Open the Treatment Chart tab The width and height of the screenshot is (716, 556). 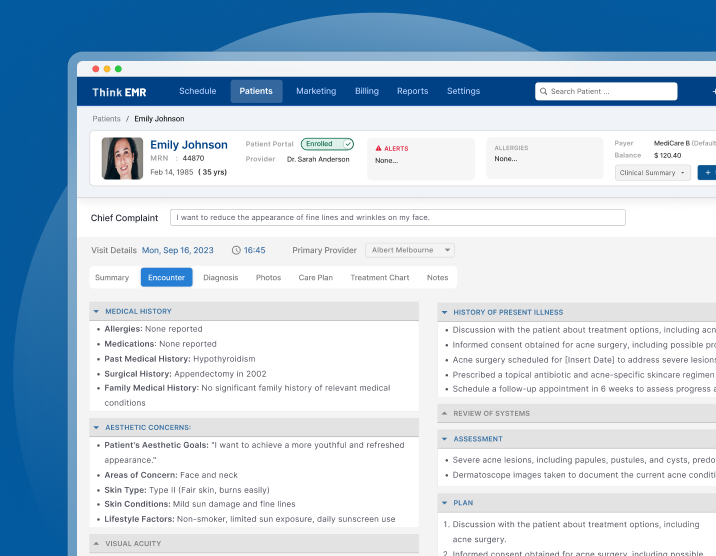pos(379,278)
